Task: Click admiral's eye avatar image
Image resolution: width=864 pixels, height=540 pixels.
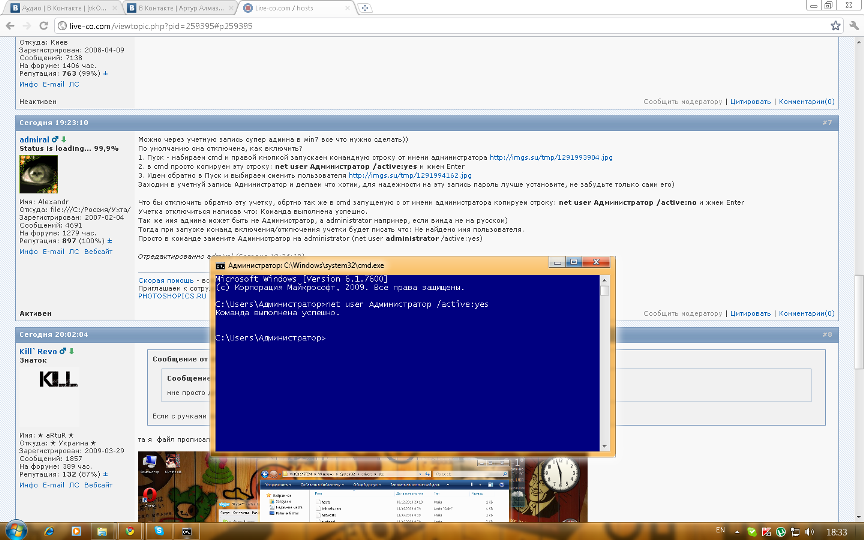Action: (x=39, y=174)
